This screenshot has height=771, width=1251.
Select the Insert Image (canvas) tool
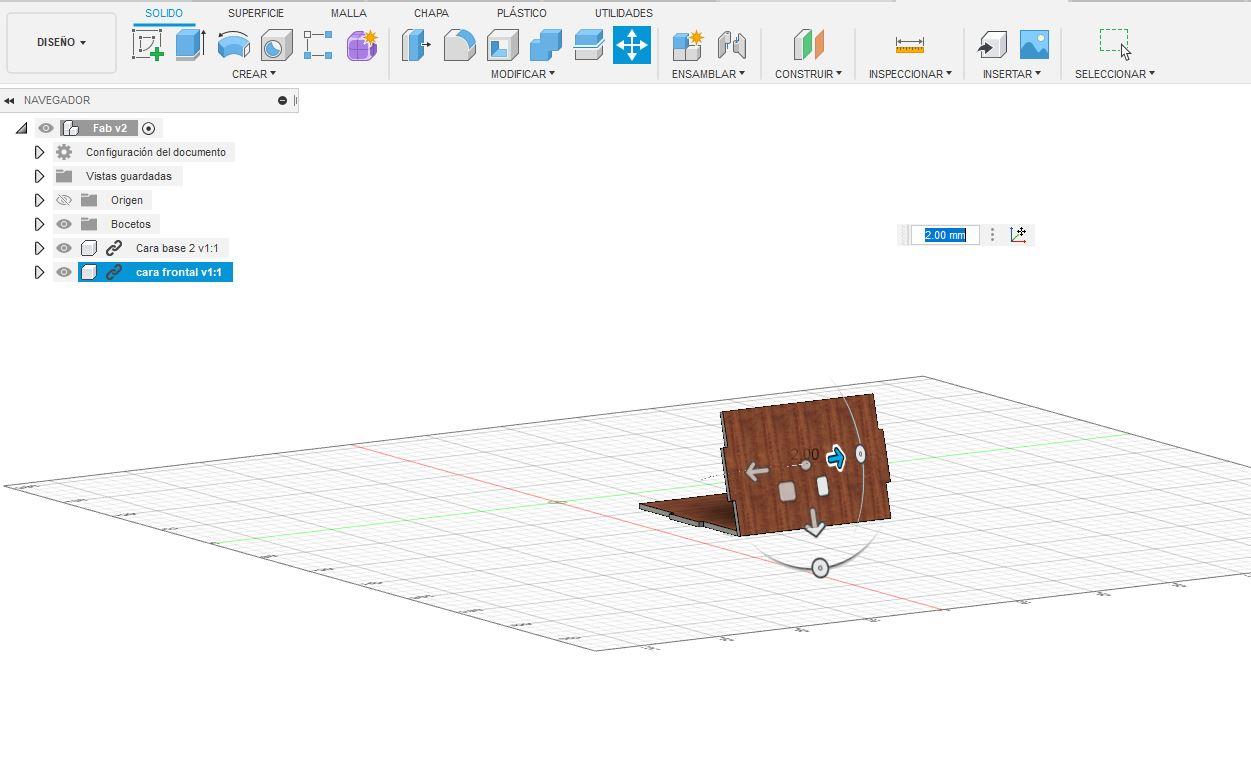point(1034,45)
